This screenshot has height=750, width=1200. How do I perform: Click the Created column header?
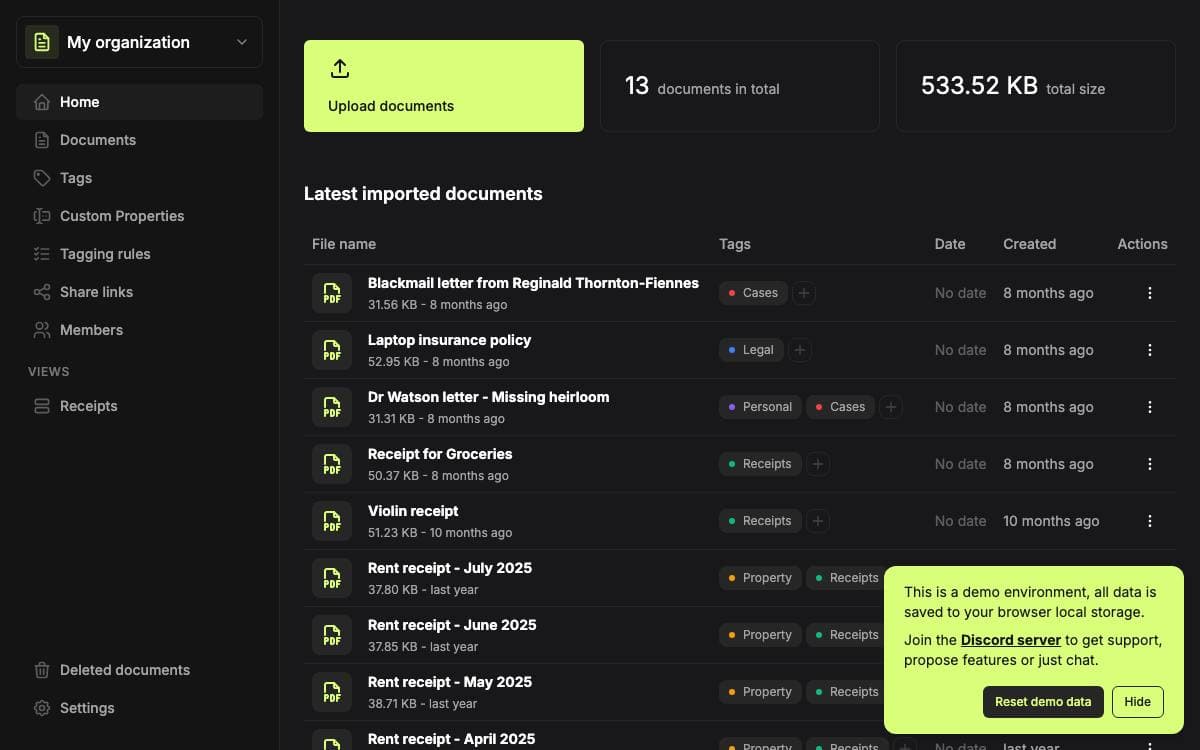1030,244
